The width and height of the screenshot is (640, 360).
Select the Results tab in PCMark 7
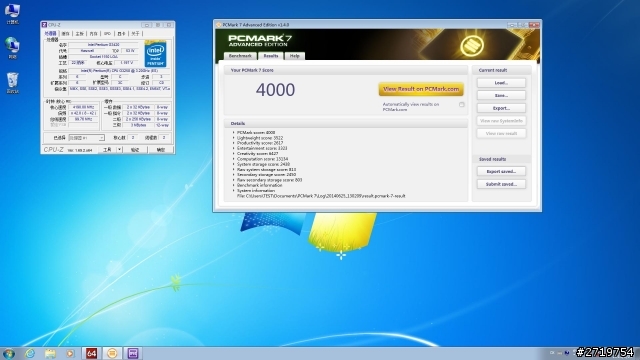pos(271,56)
